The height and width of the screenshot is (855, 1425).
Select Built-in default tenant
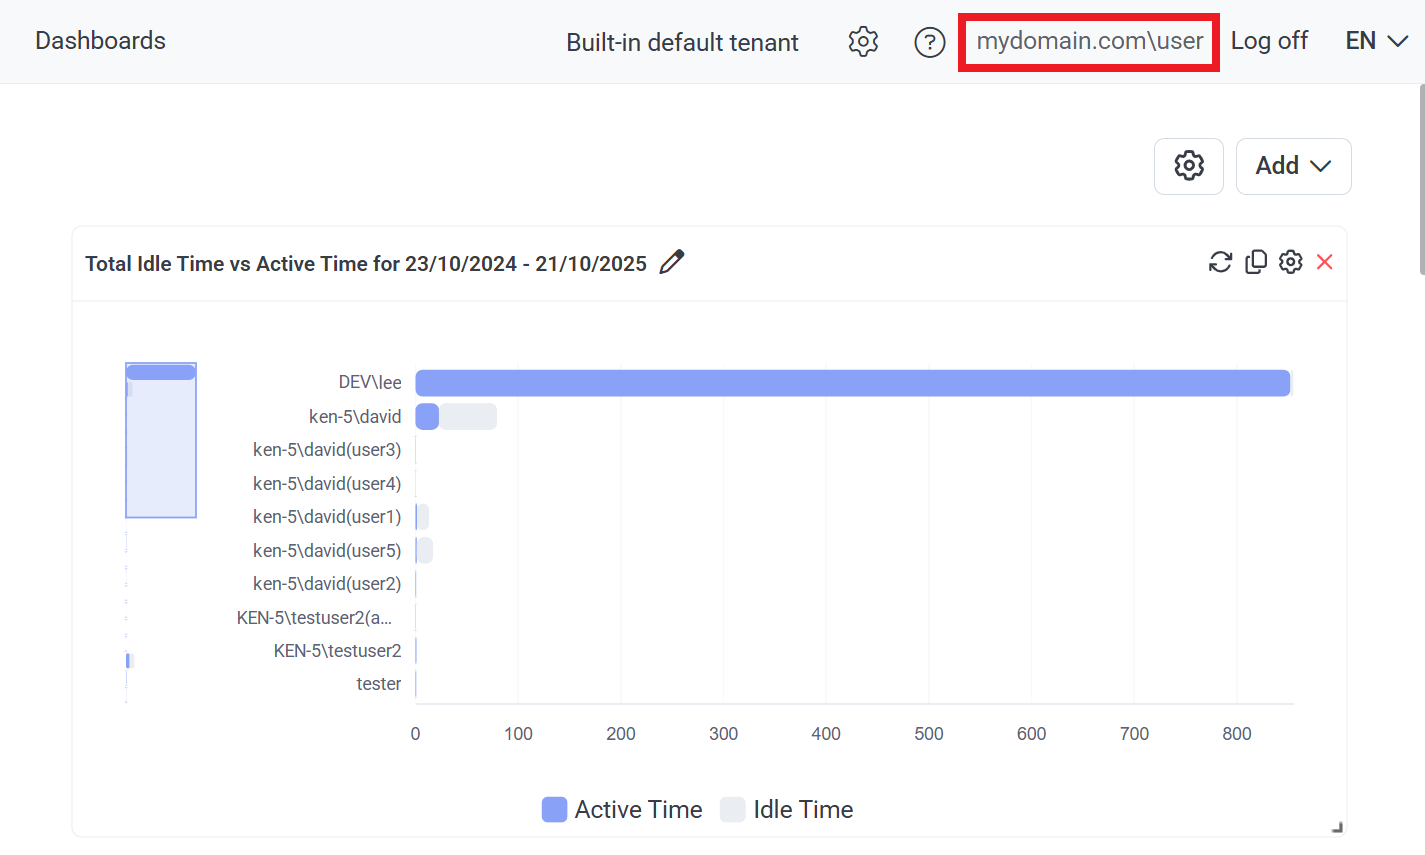682,42
